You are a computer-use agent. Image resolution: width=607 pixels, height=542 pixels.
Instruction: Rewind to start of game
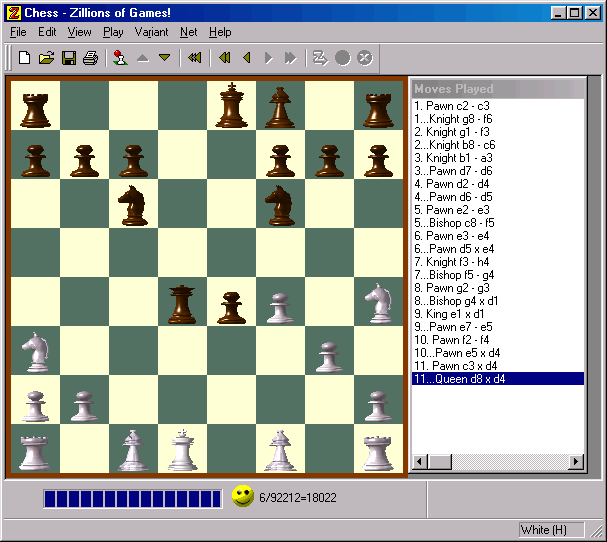pyautogui.click(x=194, y=58)
